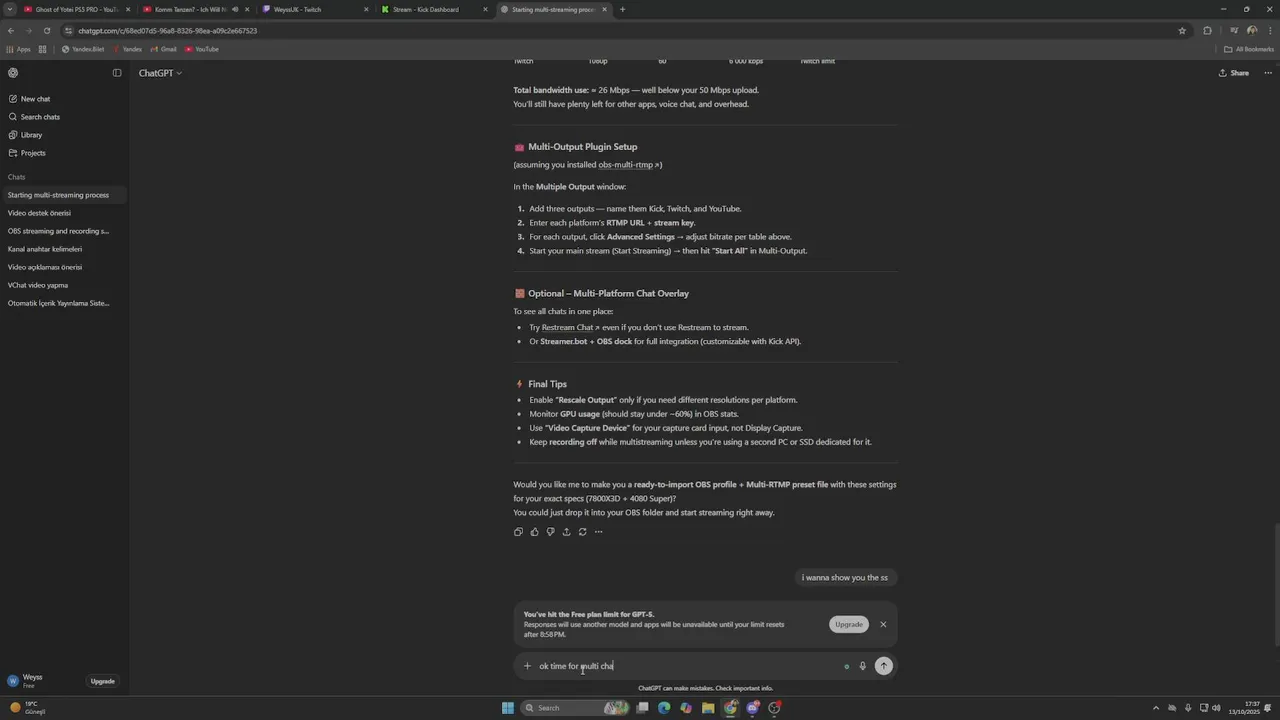Expand the tab search dropdown arrow
The height and width of the screenshot is (720, 1280).
[x=10, y=10]
